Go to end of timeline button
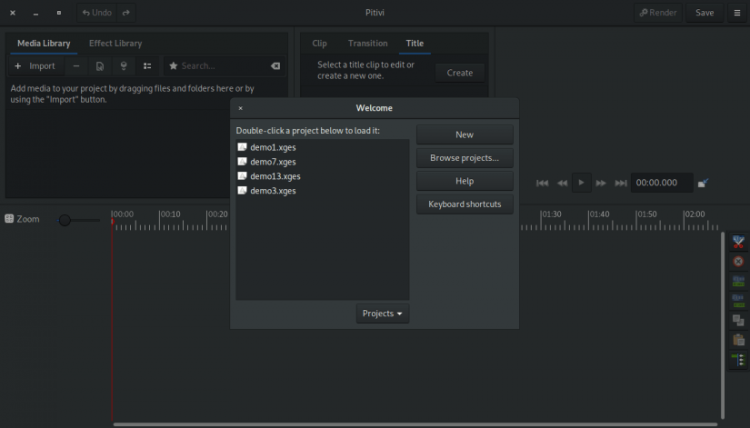750x428 pixels. tap(620, 183)
